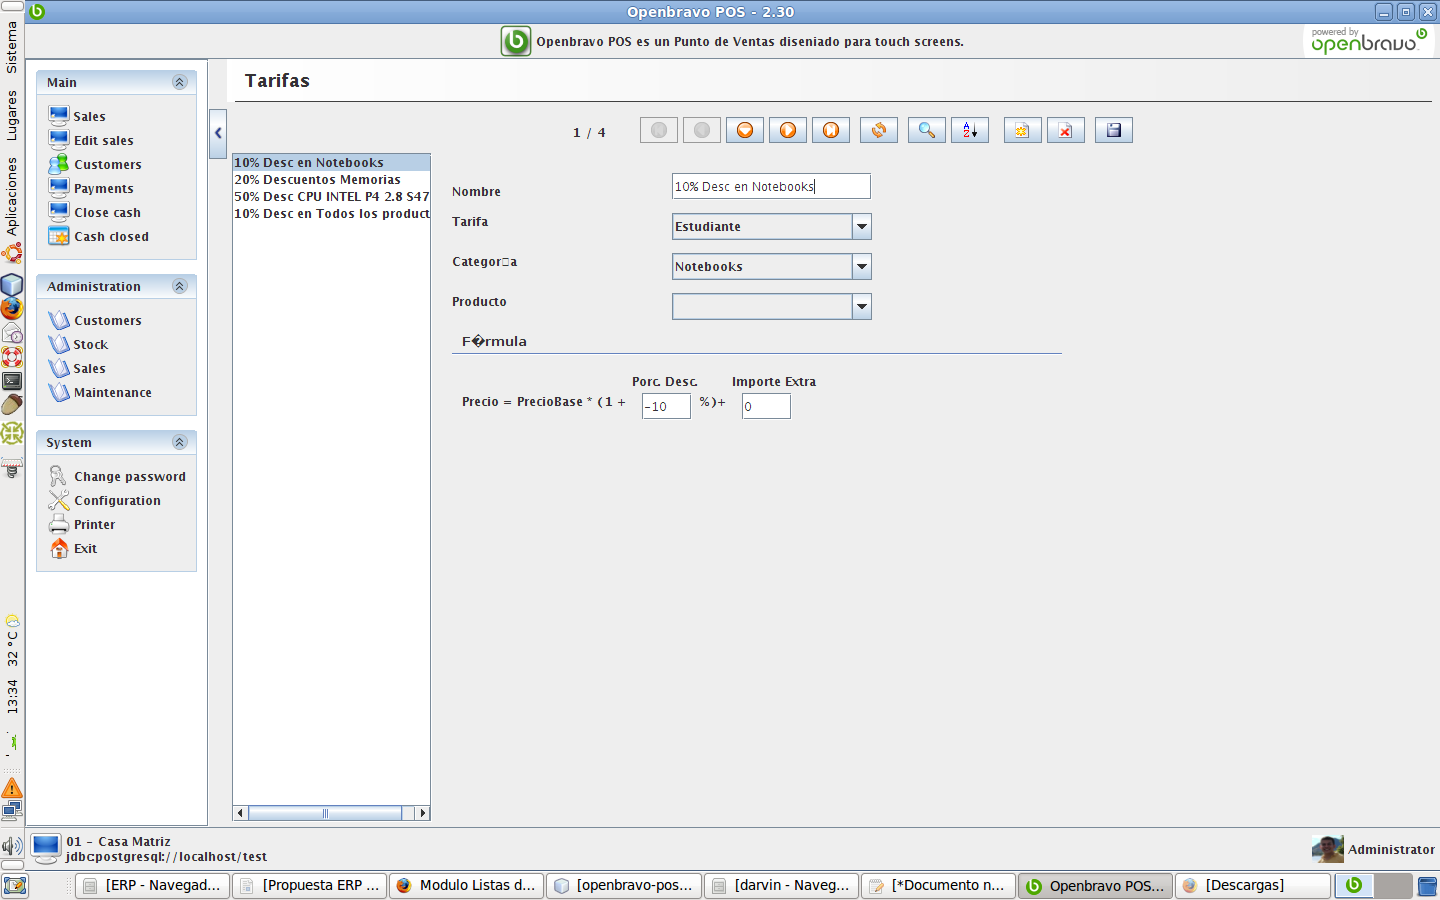Click the volume speaker icon
This screenshot has height=900, width=1440.
click(12, 846)
